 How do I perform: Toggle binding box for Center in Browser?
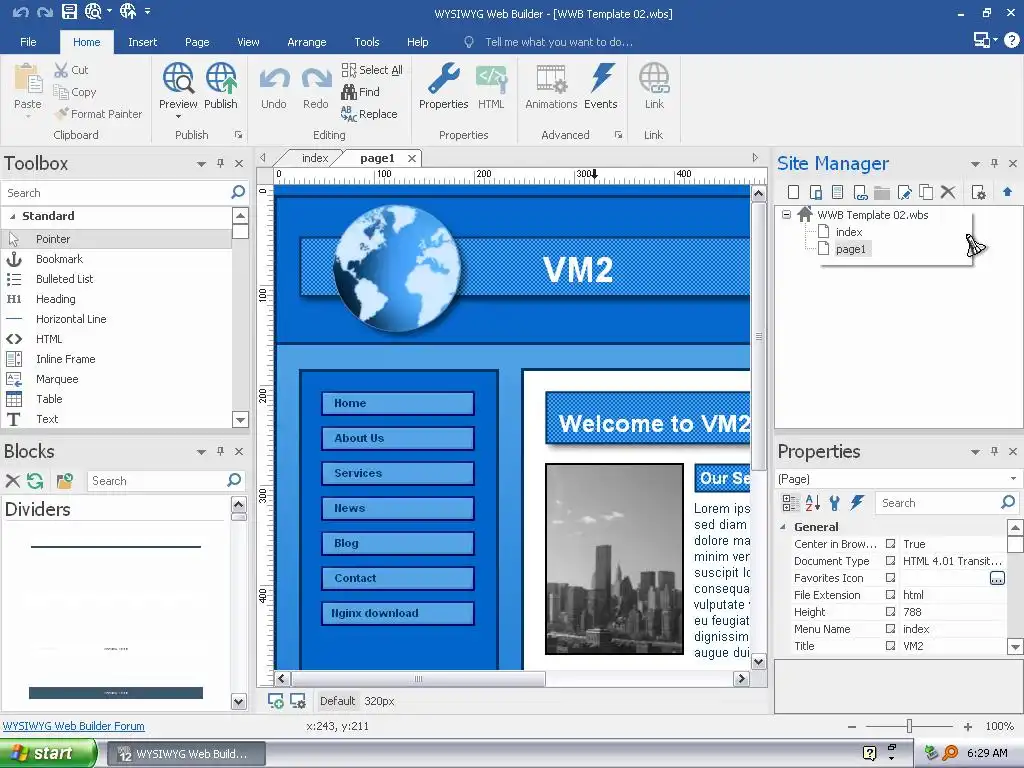[x=890, y=543]
